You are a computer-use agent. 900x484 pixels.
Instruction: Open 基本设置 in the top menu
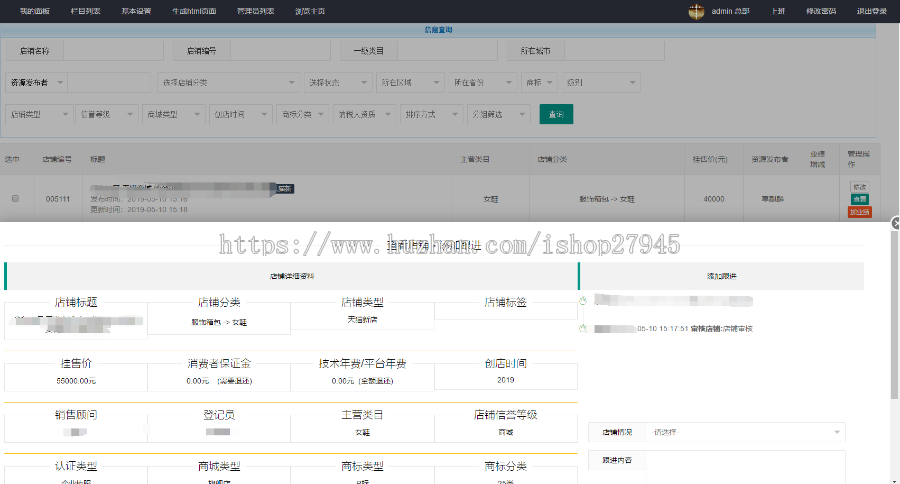(136, 11)
